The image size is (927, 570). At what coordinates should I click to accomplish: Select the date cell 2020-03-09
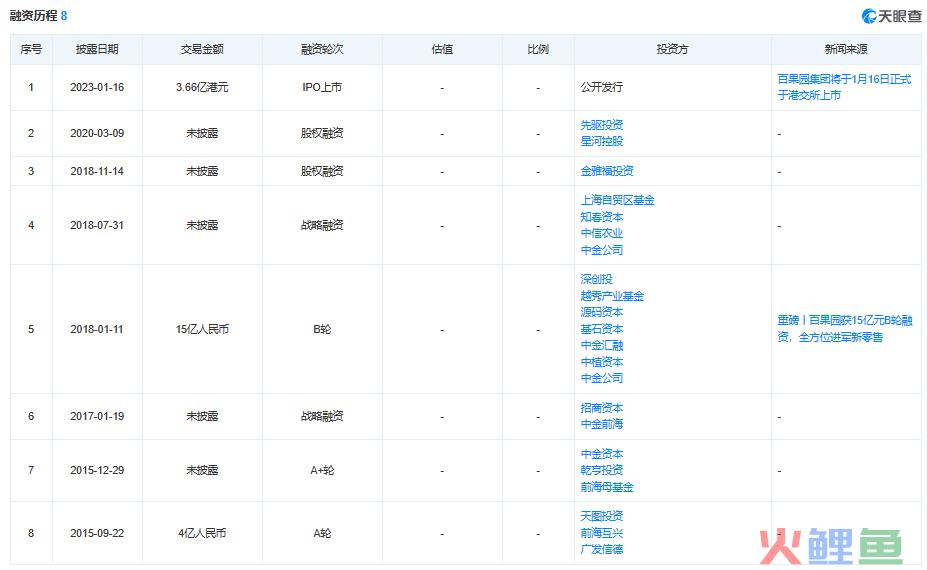97,134
